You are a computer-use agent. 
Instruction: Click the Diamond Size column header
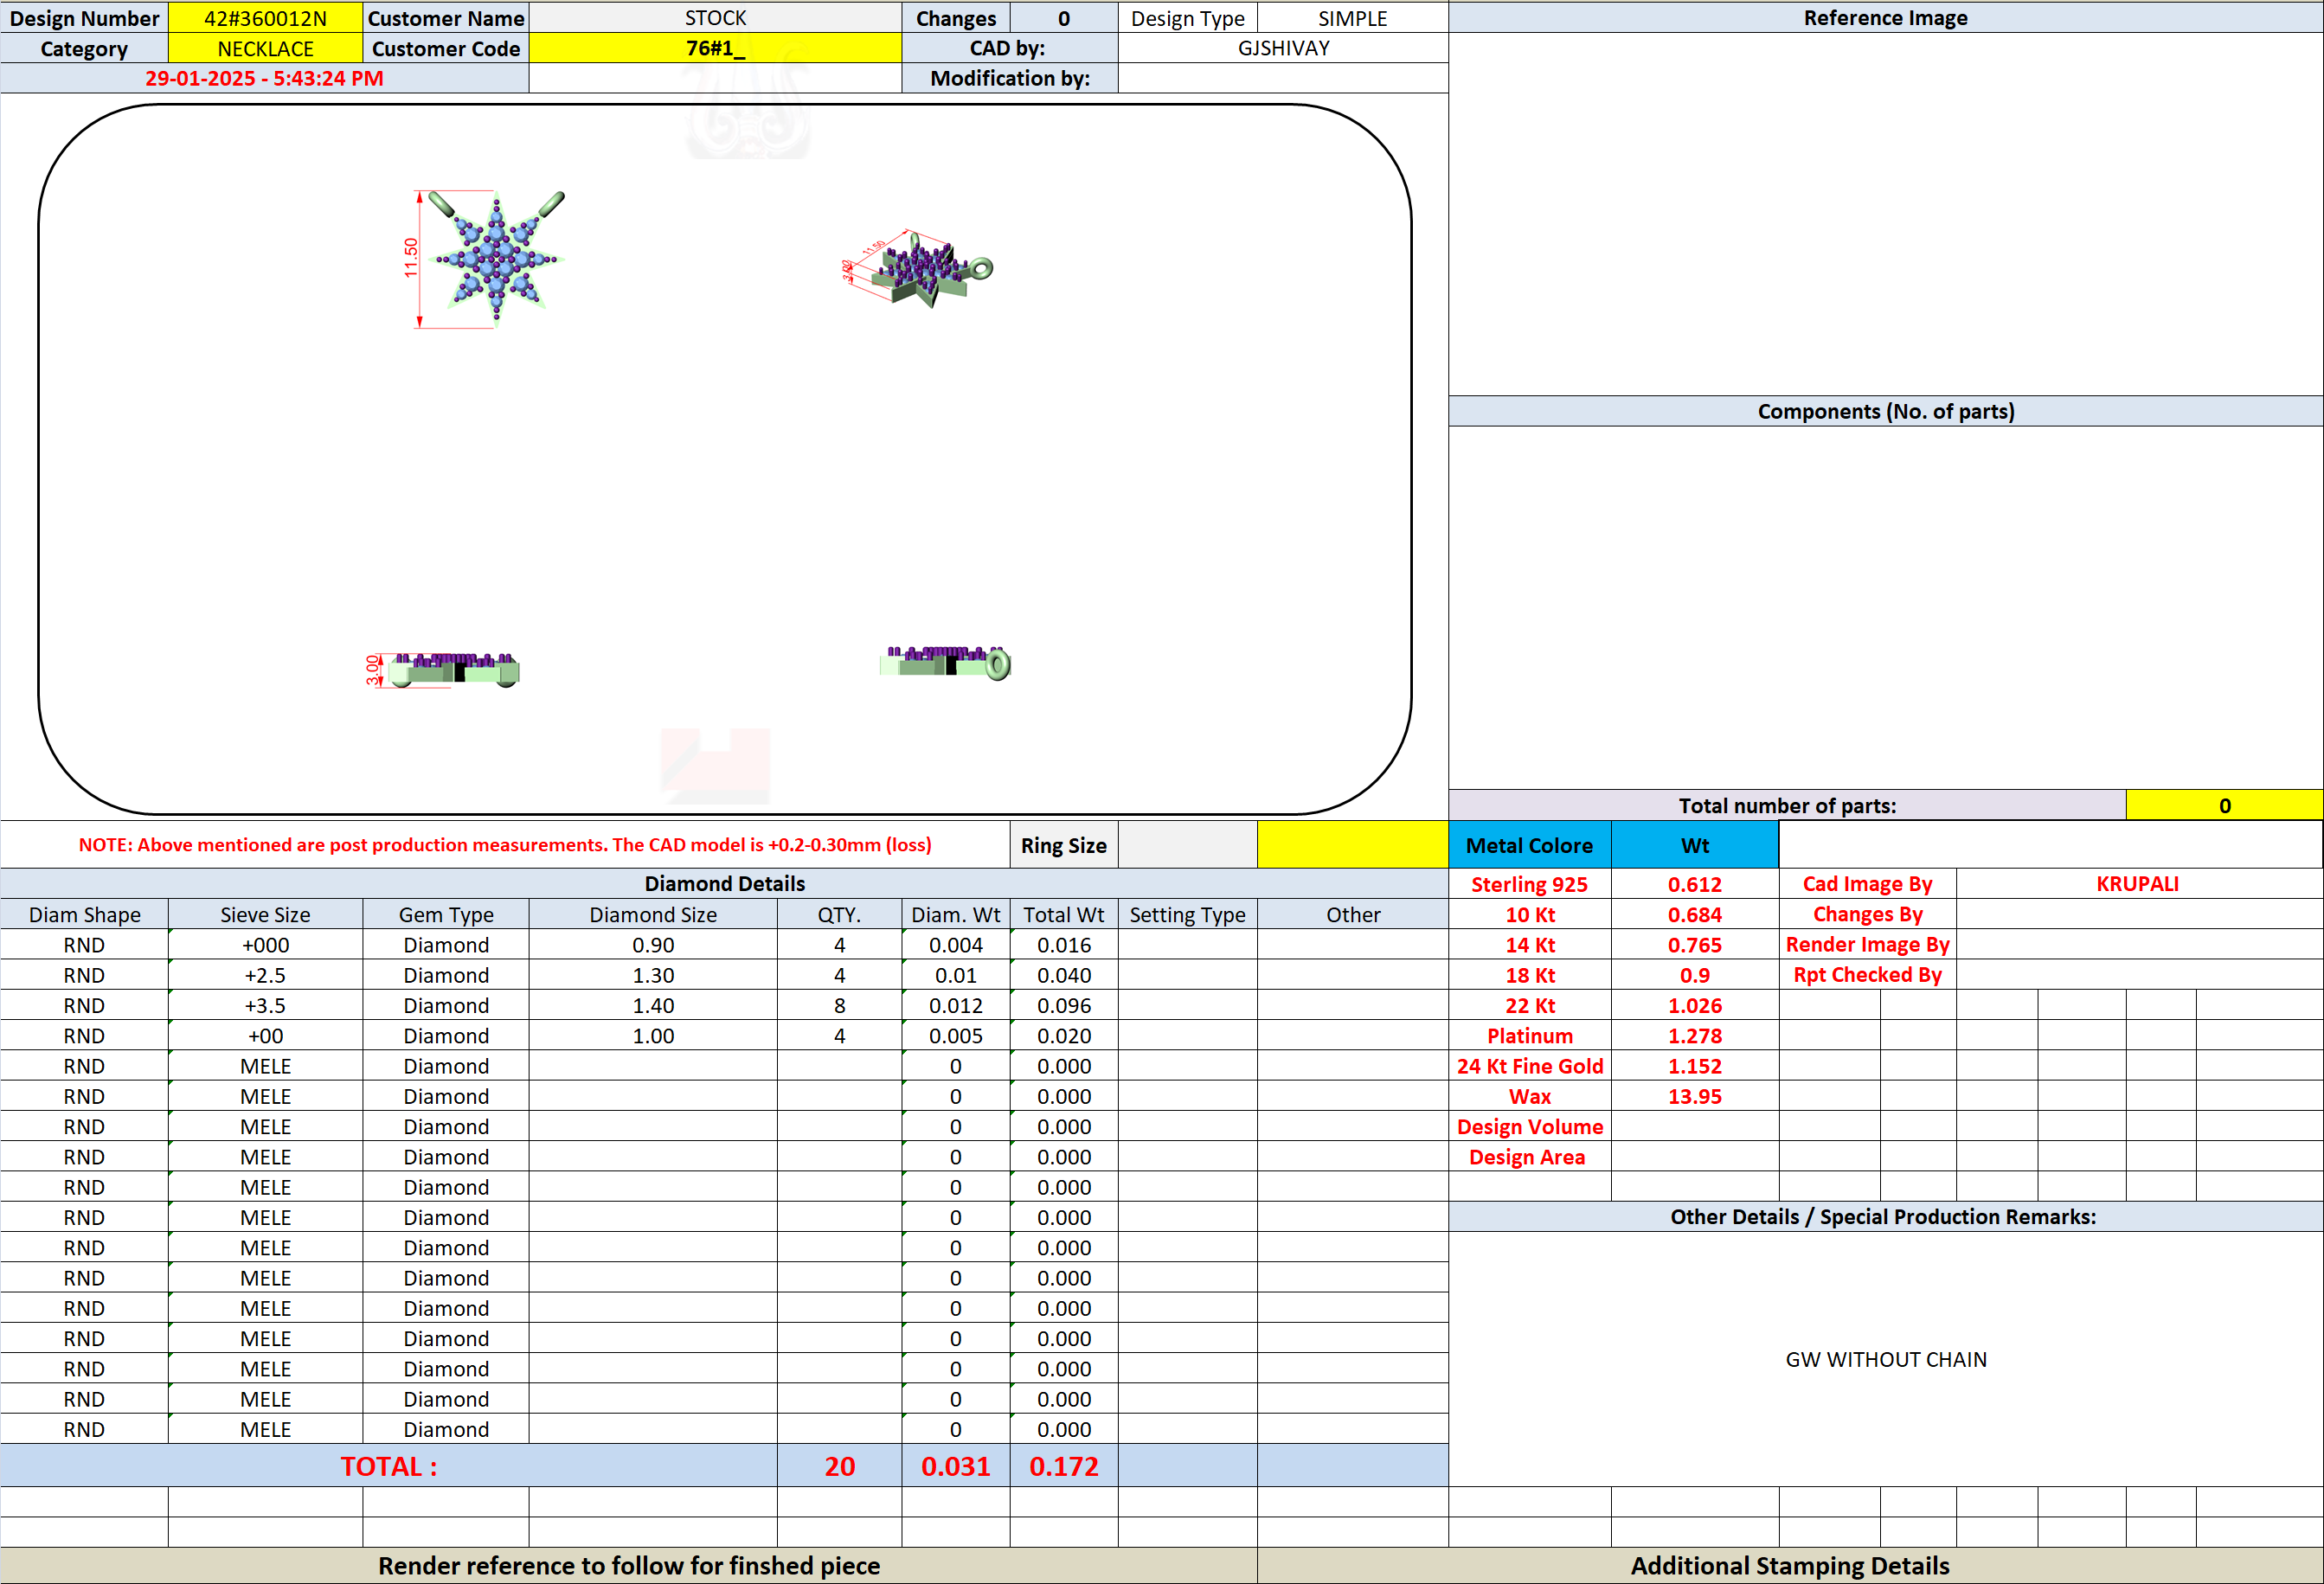click(x=653, y=914)
